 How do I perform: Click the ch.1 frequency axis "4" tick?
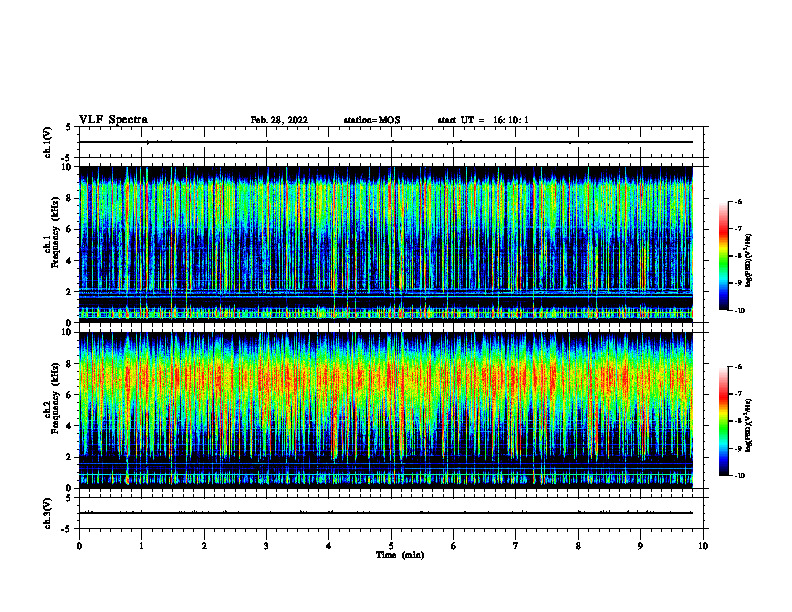[x=69, y=261]
